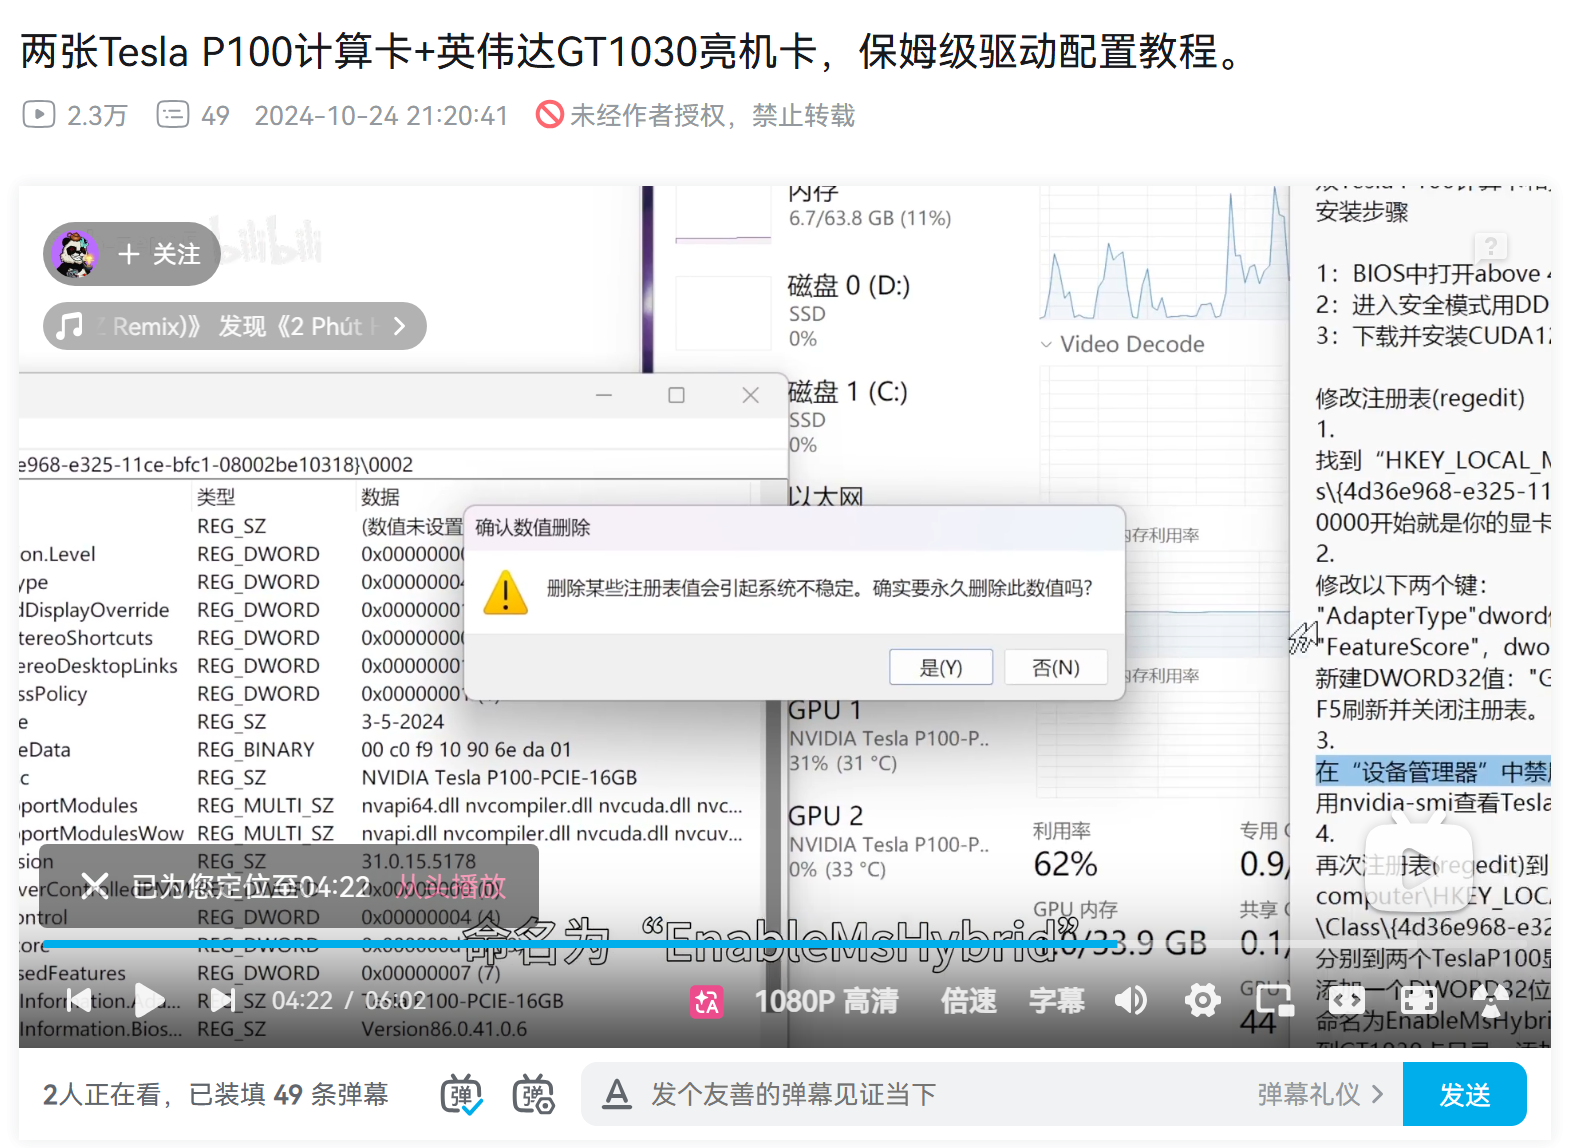Open danmaku font style options (A icon)
Screen dimensions: 1585x1148
click(x=617, y=1095)
